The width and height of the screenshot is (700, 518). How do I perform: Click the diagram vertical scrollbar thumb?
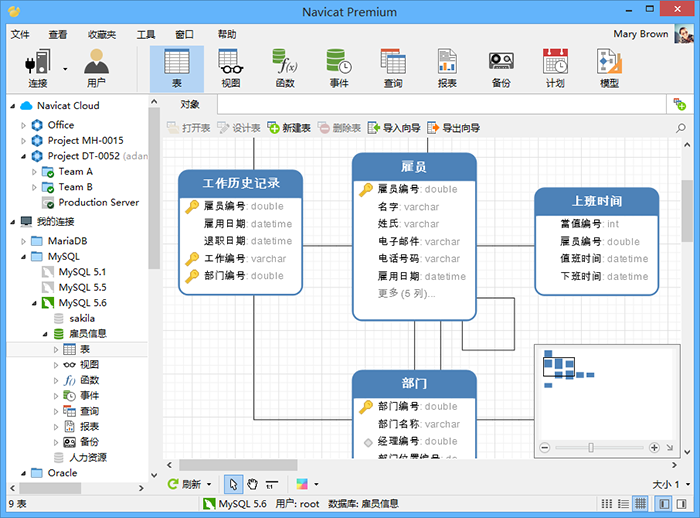coord(687,211)
